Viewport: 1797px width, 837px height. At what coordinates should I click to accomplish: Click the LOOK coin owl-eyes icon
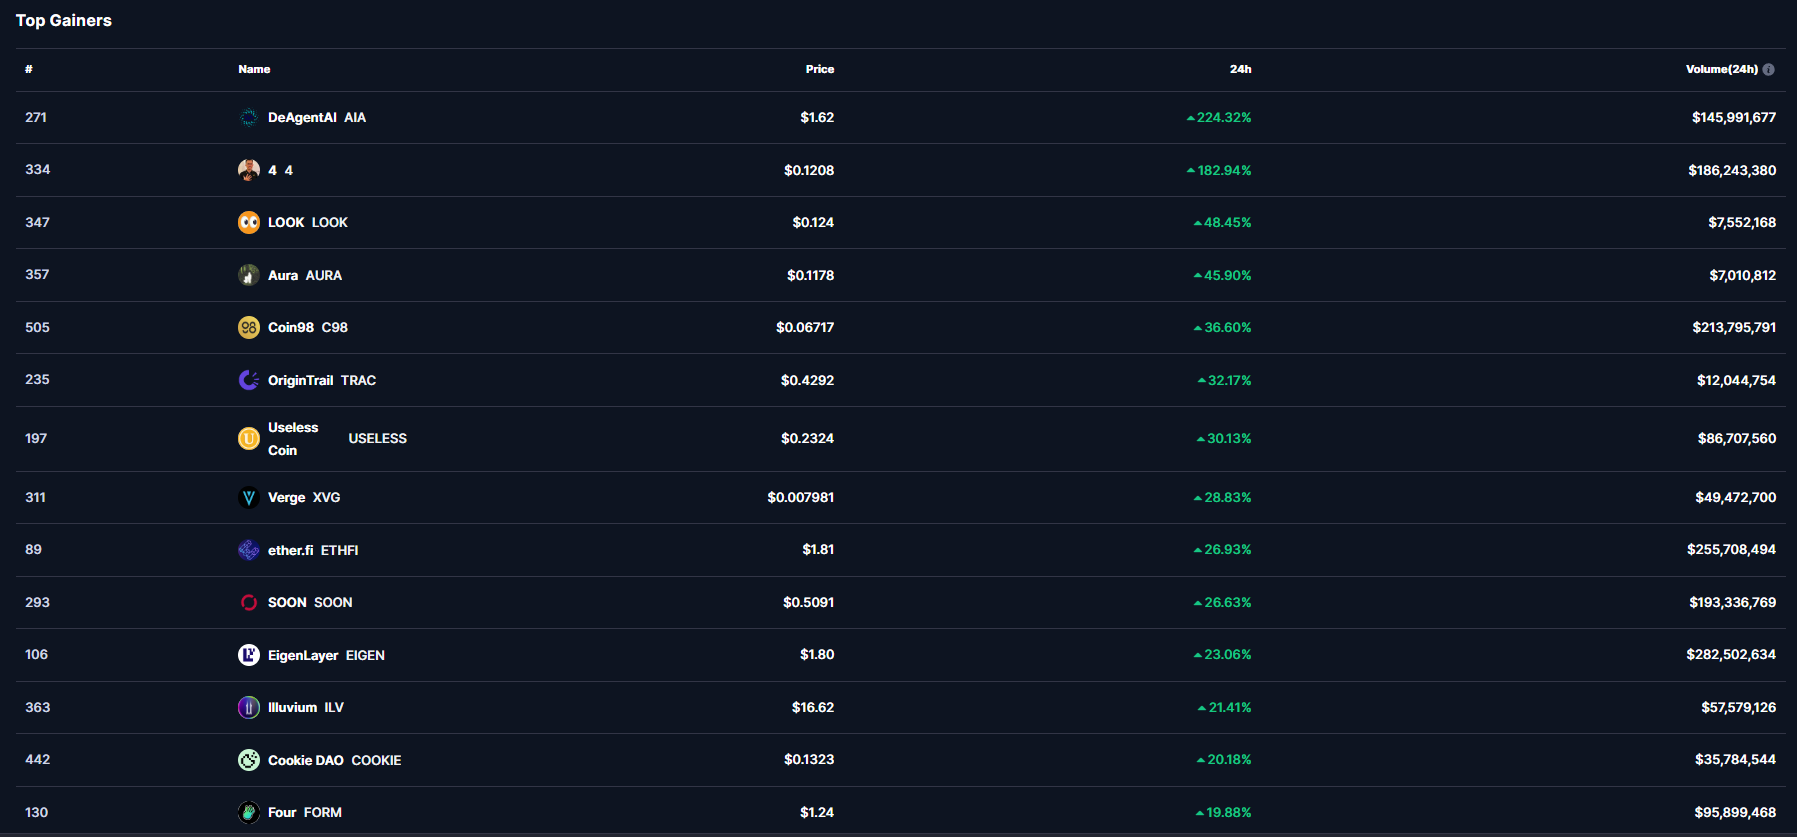point(248,223)
